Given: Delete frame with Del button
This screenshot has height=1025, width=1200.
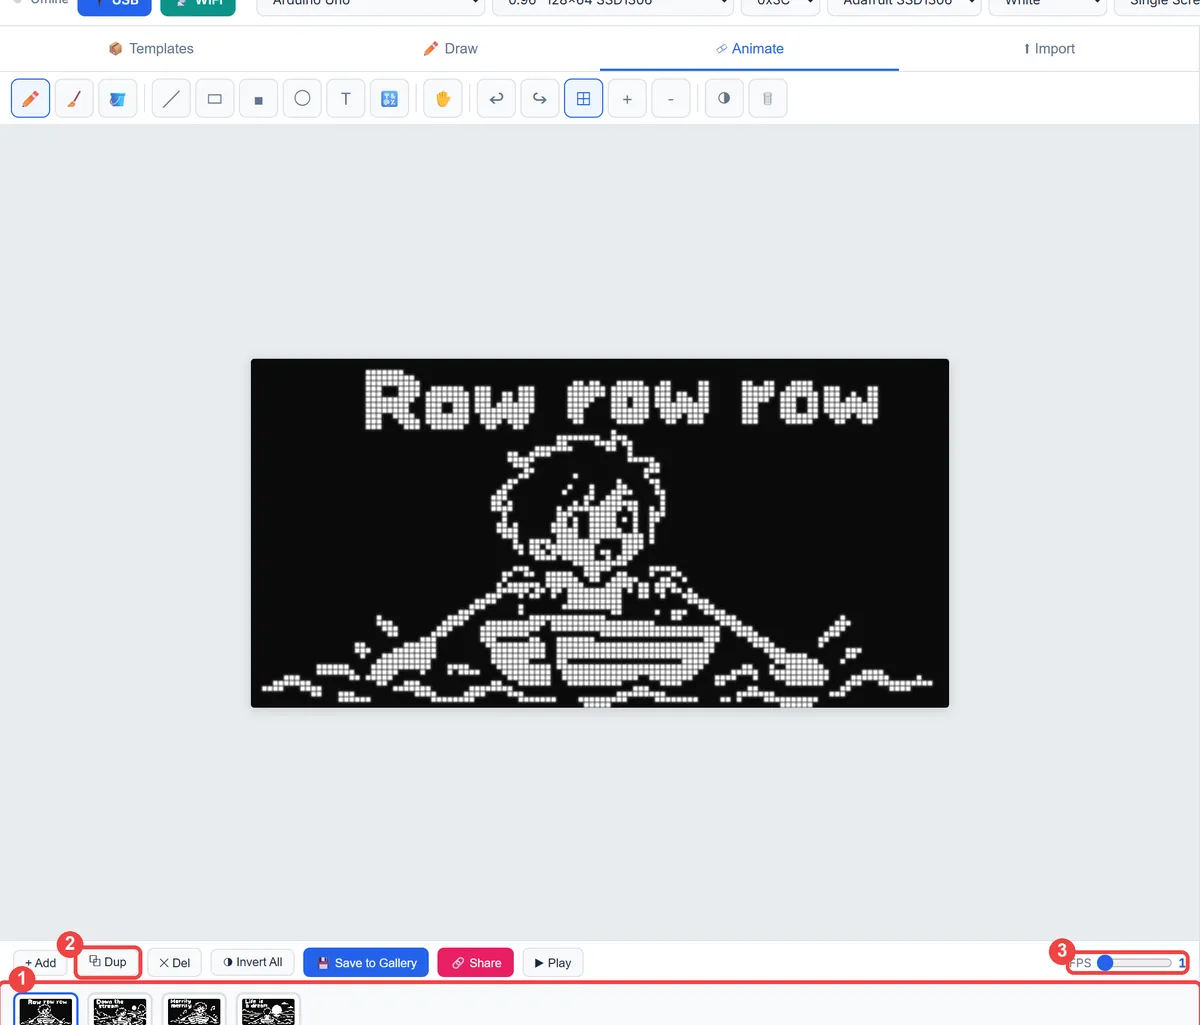Looking at the screenshot, I should point(175,962).
